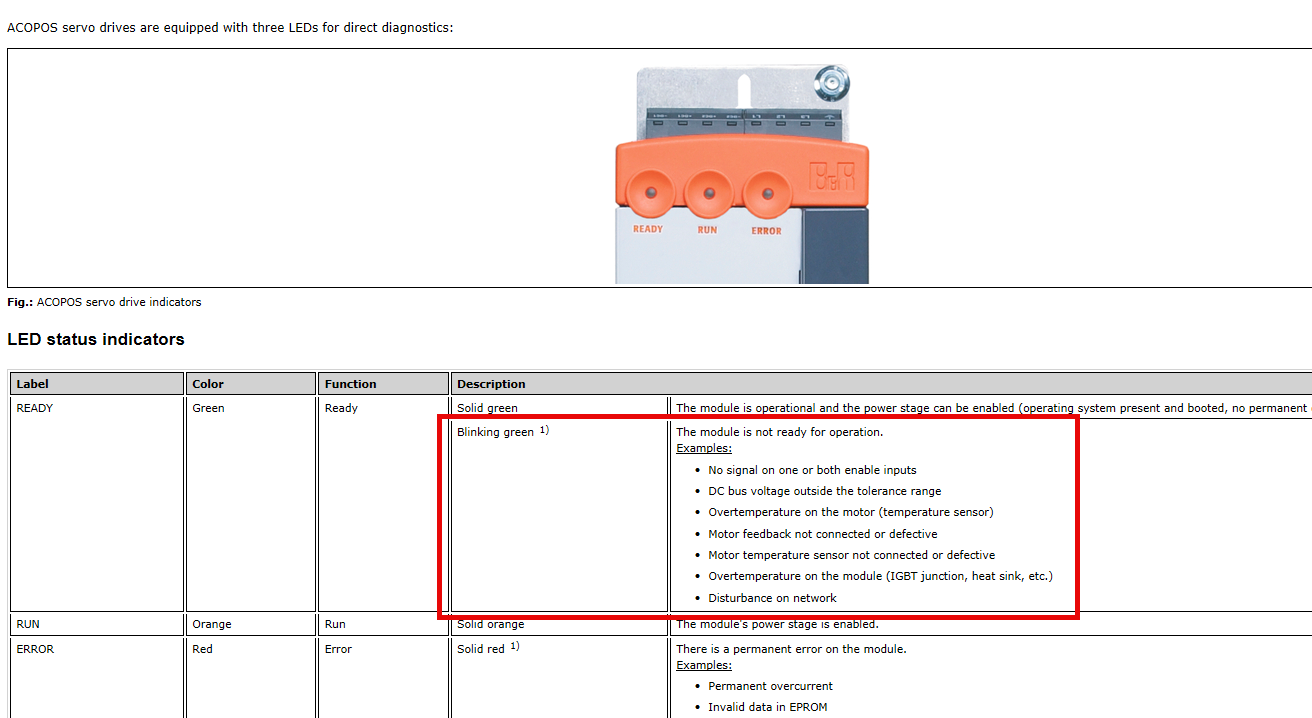Click "Disturbance on network" bullet

[x=773, y=598]
